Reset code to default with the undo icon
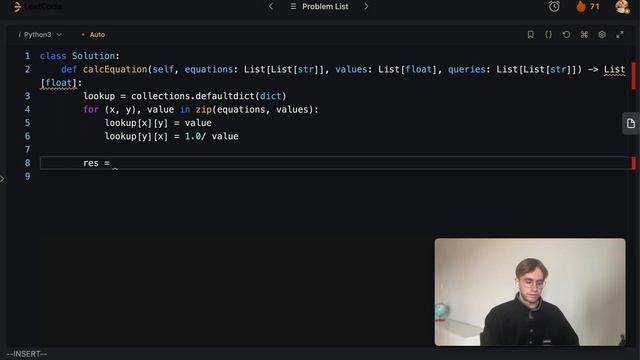 (x=566, y=35)
